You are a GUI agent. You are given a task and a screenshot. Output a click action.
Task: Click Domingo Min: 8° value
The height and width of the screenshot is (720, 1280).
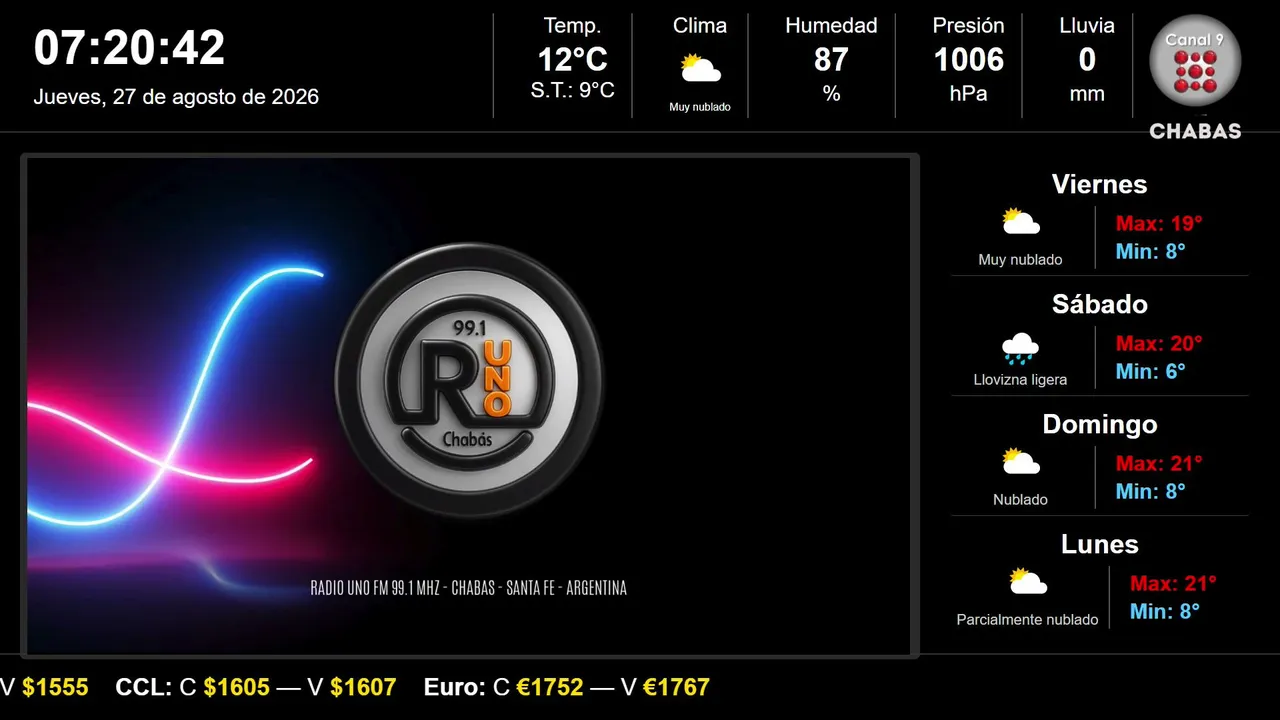1151,491
